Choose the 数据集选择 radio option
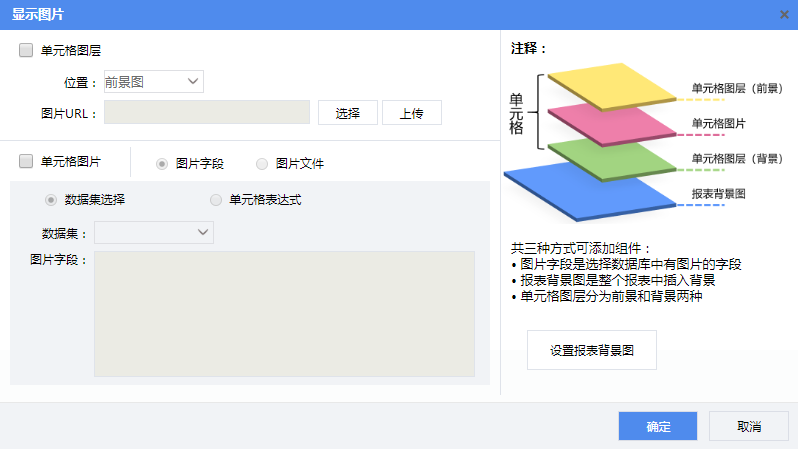This screenshot has width=798, height=449. 51,200
